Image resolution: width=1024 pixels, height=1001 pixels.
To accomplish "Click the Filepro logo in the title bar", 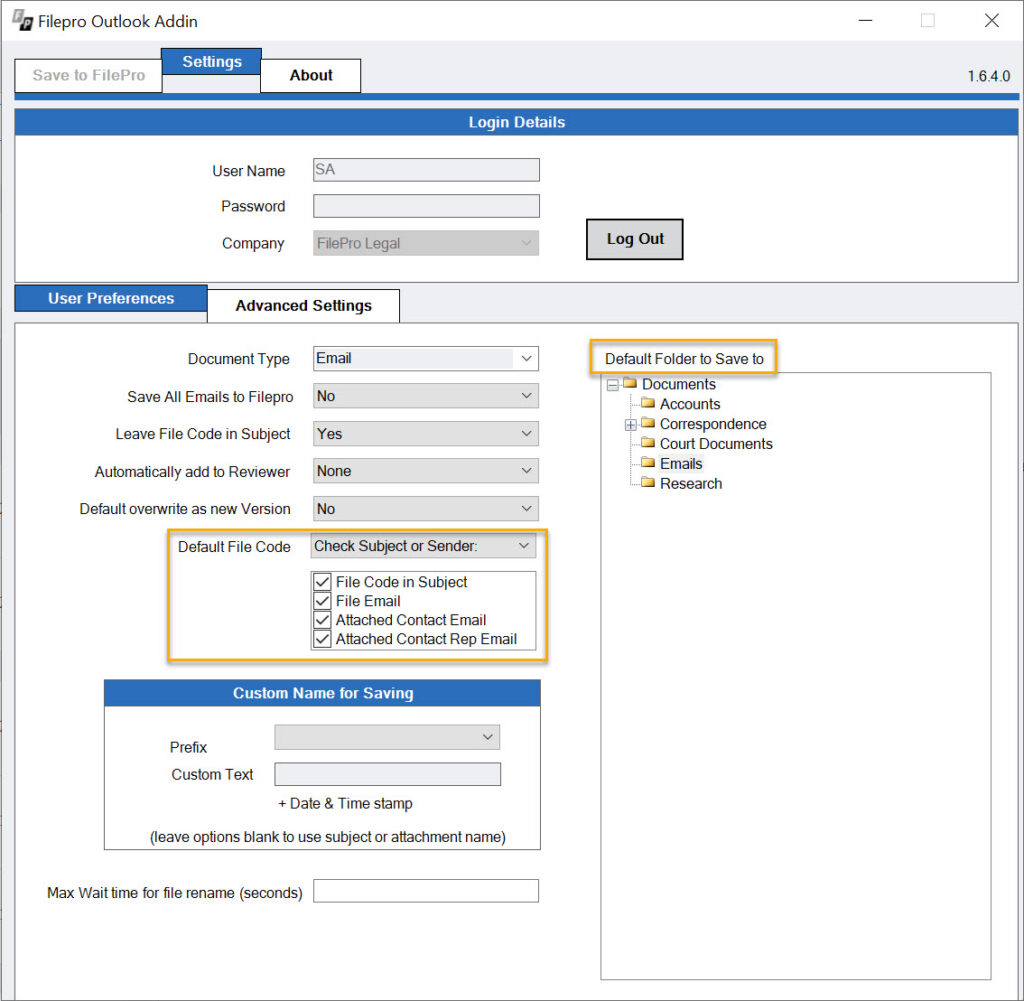I will pos(22,20).
